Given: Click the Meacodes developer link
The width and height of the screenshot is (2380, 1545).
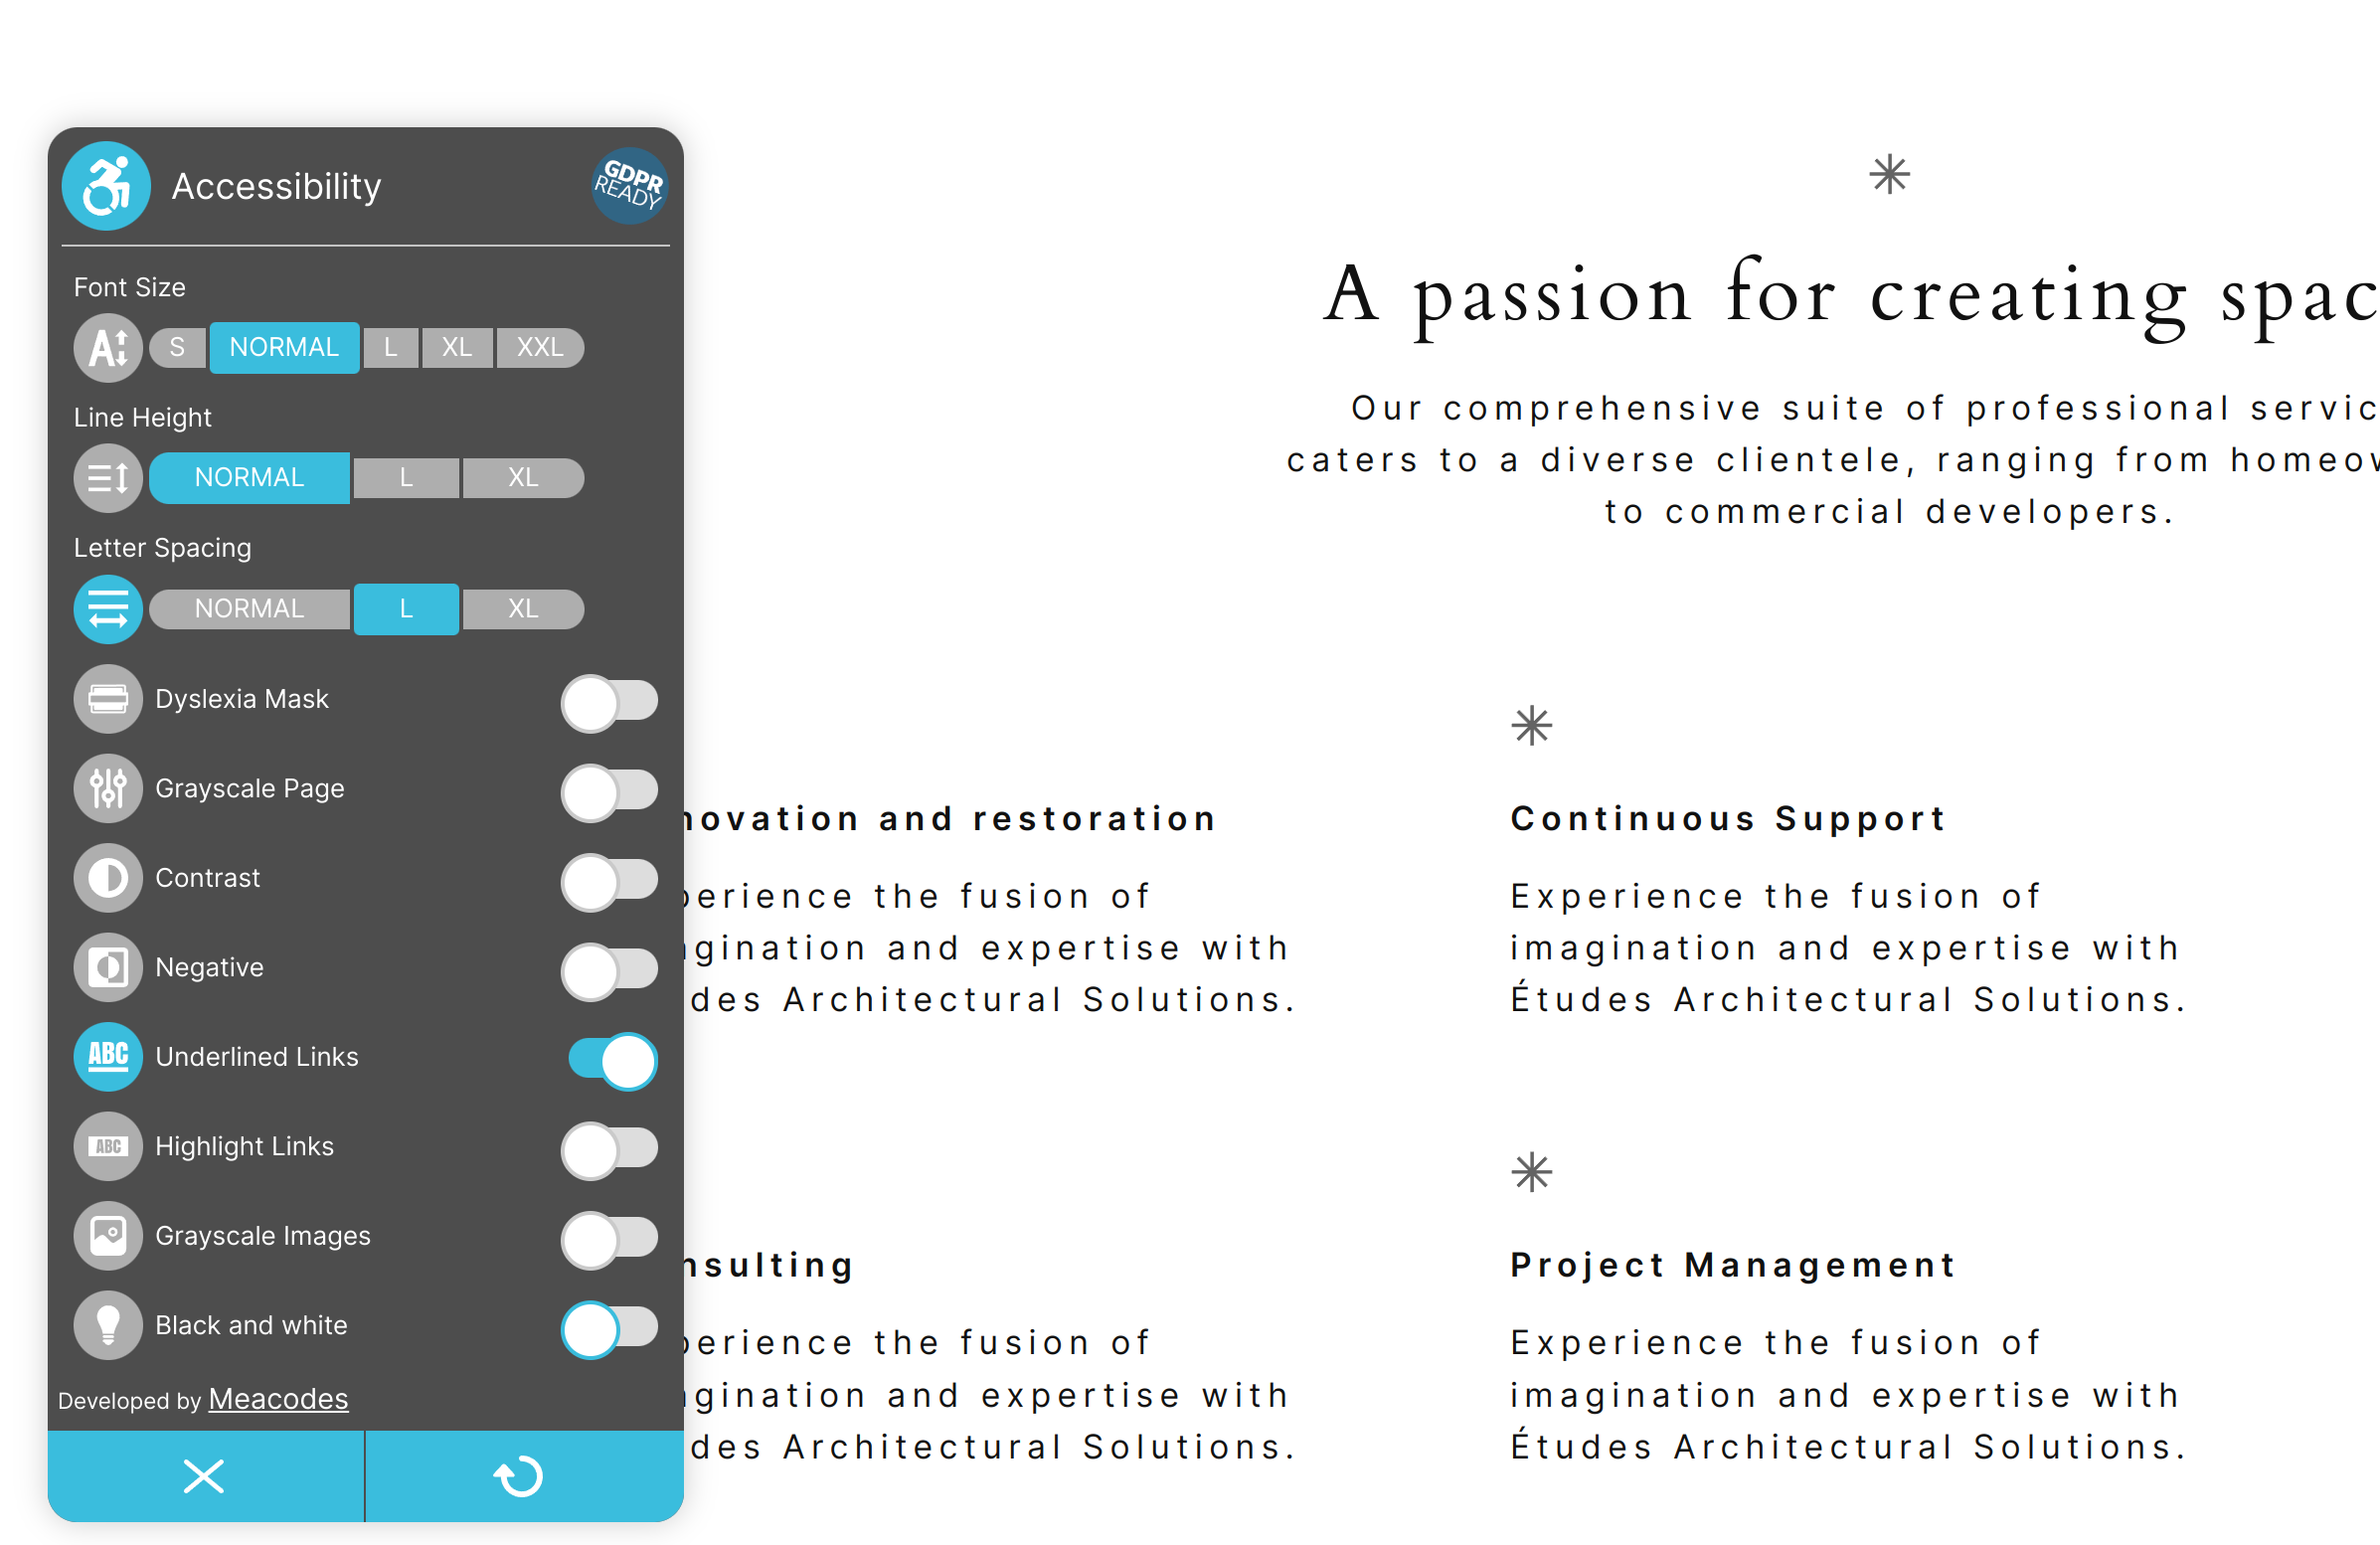Looking at the screenshot, I should point(279,1398).
